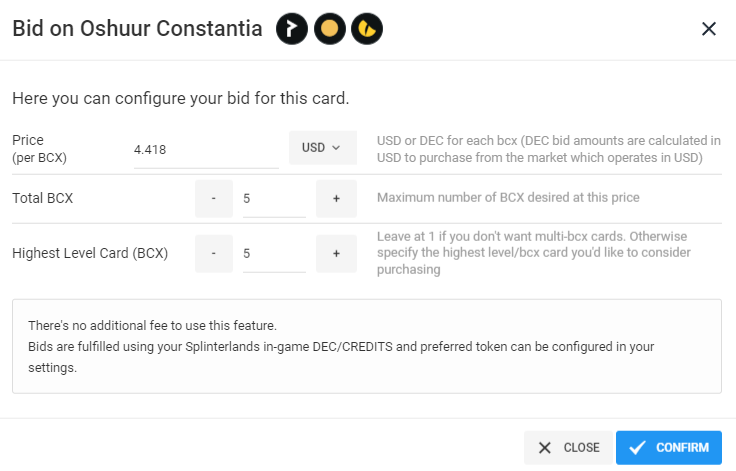Expand currency list via chevron arrow

pos(336,147)
